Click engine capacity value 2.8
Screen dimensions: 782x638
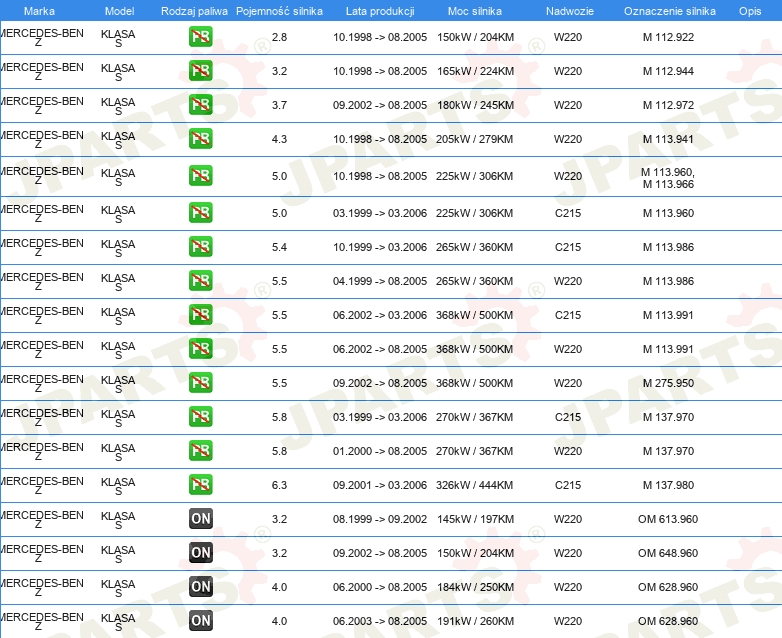click(279, 37)
